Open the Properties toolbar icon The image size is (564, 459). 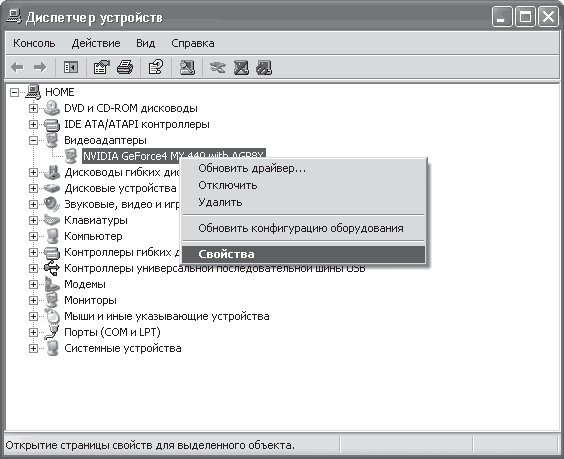(x=101, y=67)
